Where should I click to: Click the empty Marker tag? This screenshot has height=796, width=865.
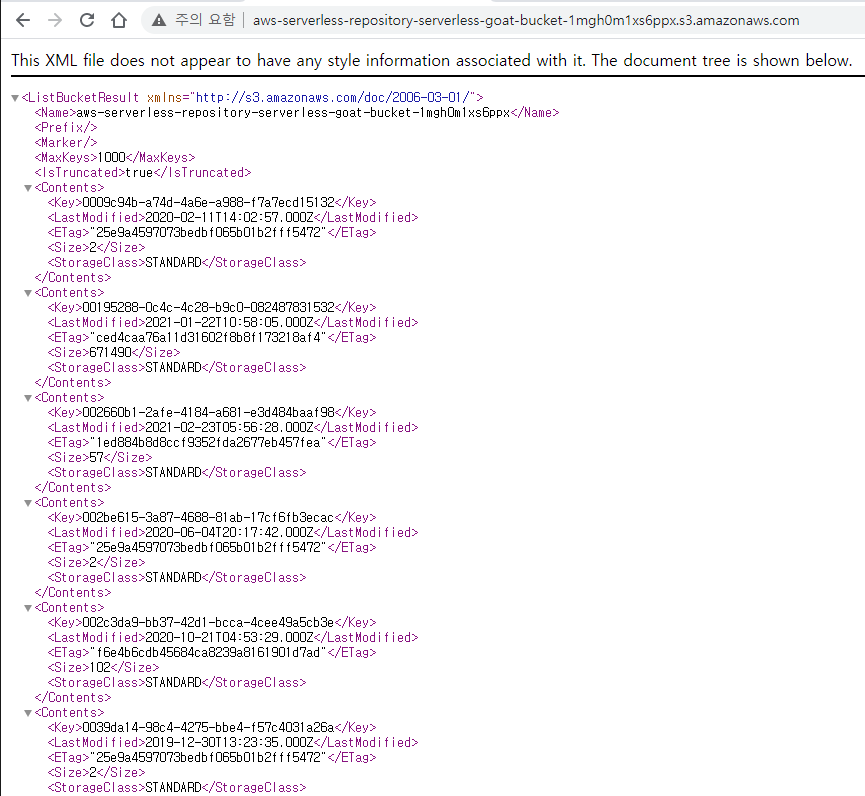click(66, 142)
